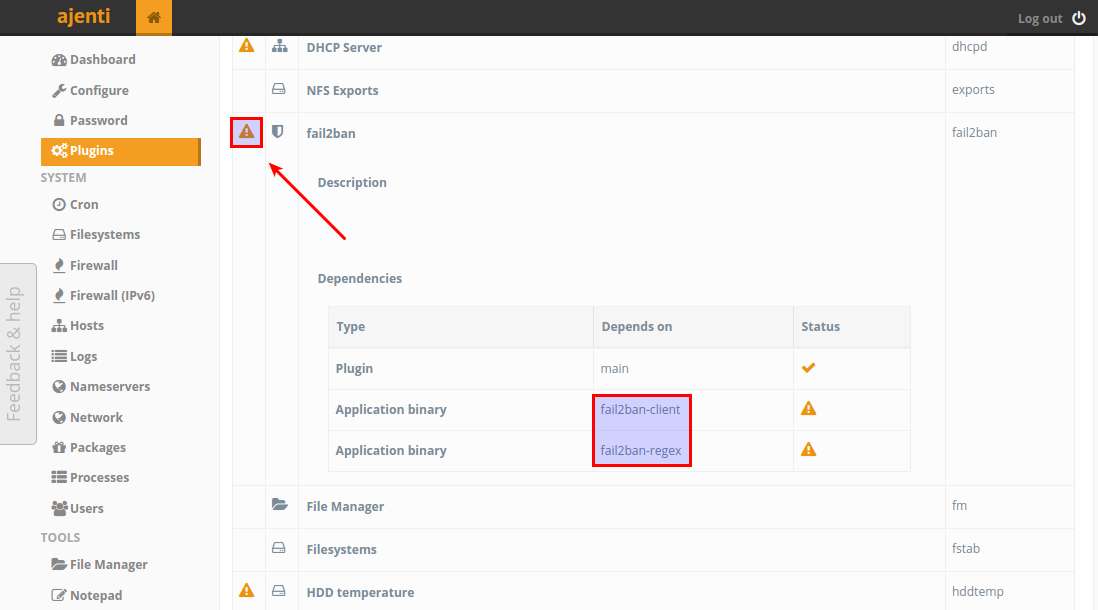Click the Network globe icon
This screenshot has height=610, width=1098.
tap(59, 417)
